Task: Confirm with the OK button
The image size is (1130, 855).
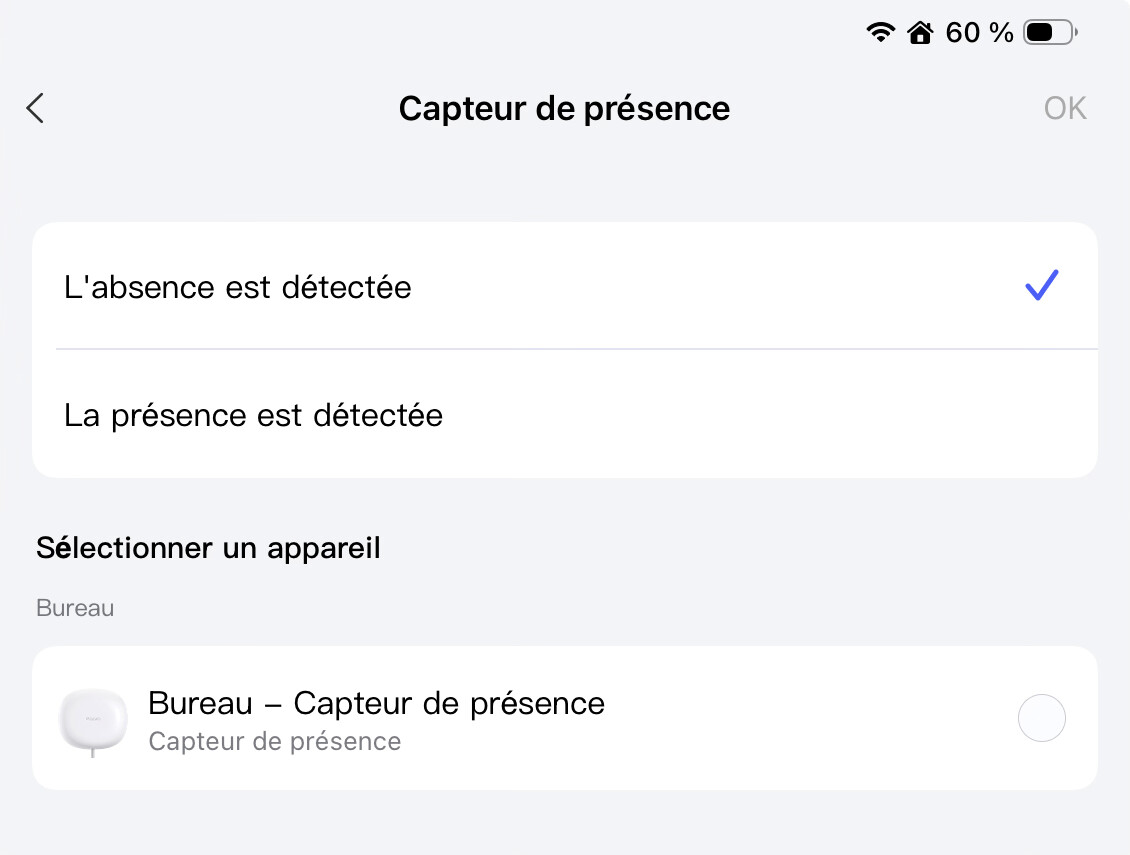Action: coord(1064,108)
